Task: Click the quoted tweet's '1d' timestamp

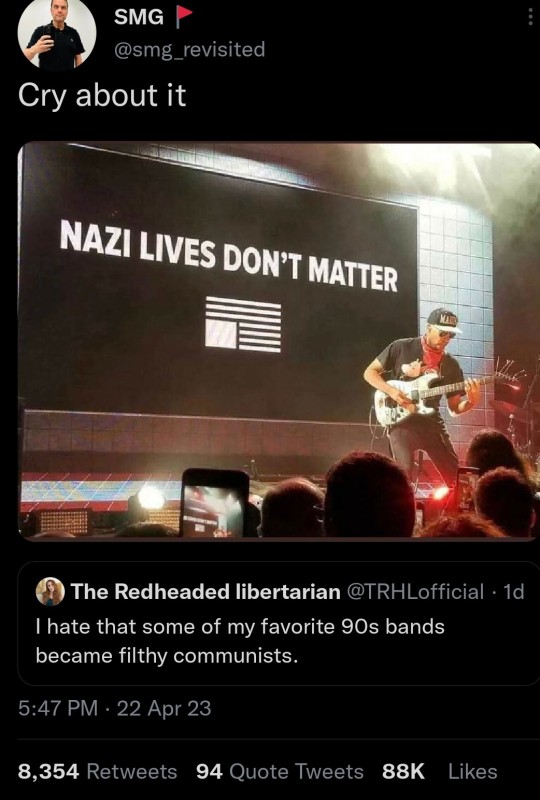Action: tap(513, 591)
